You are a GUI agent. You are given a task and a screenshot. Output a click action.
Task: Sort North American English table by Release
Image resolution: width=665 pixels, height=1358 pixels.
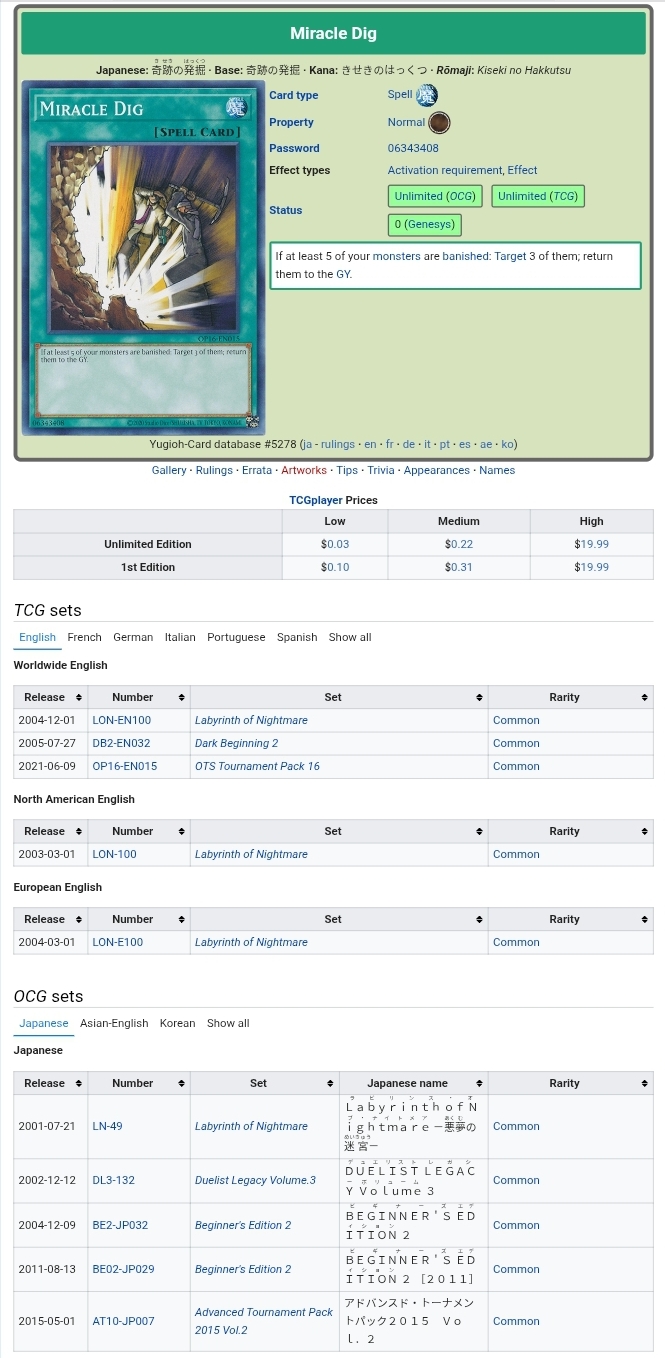pyautogui.click(x=51, y=831)
